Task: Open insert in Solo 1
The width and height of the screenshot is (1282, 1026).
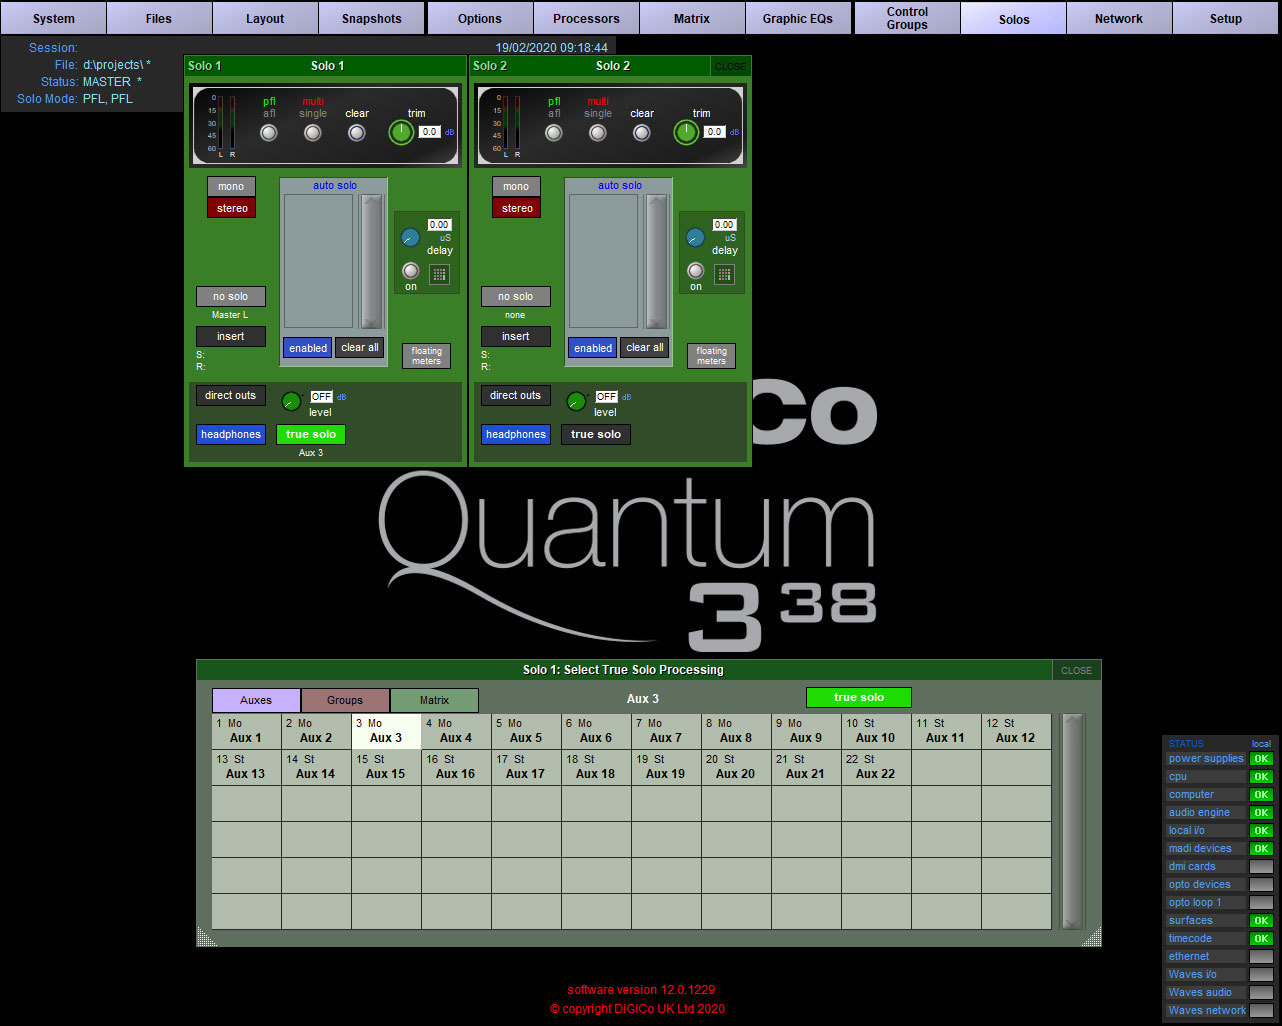Action: [x=231, y=337]
